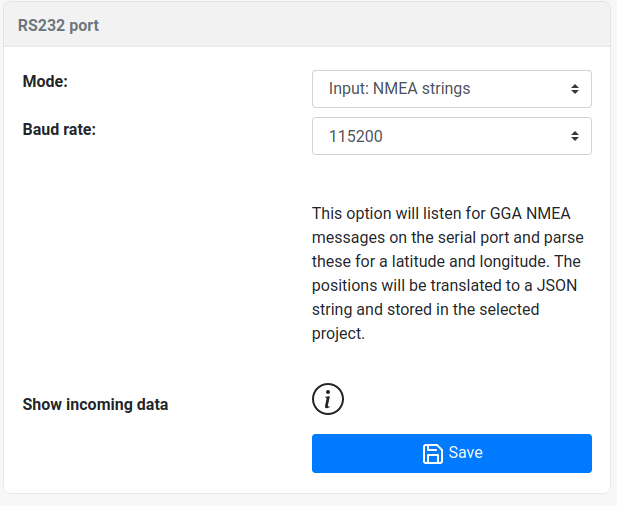The image size is (617, 506).
Task: Click the floppy disk icon on Save
Action: click(x=433, y=453)
